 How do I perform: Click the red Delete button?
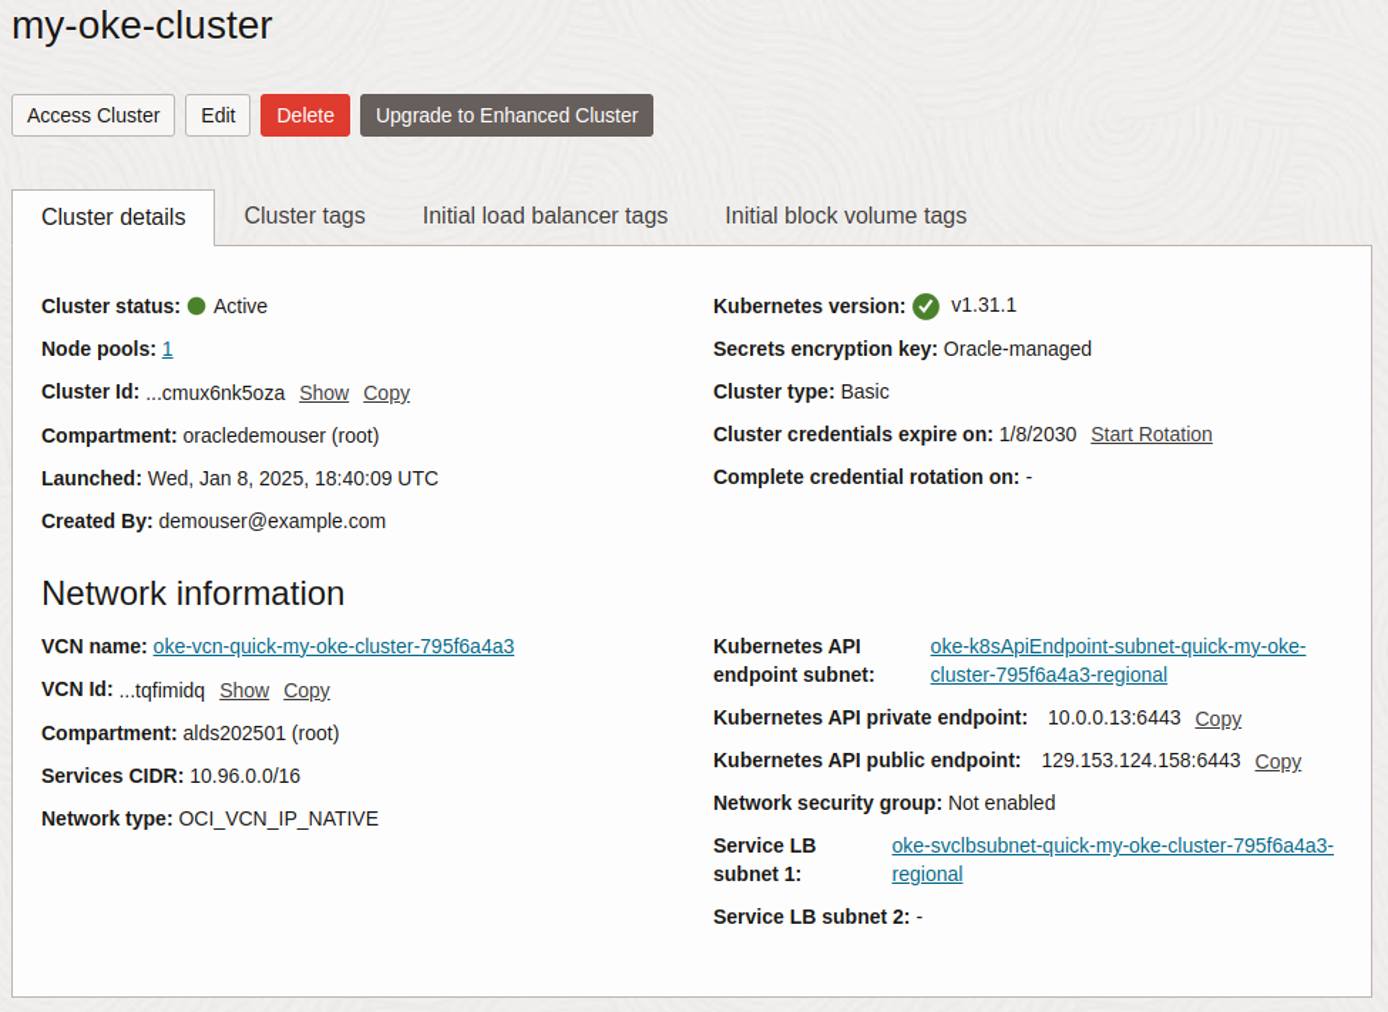tap(304, 115)
